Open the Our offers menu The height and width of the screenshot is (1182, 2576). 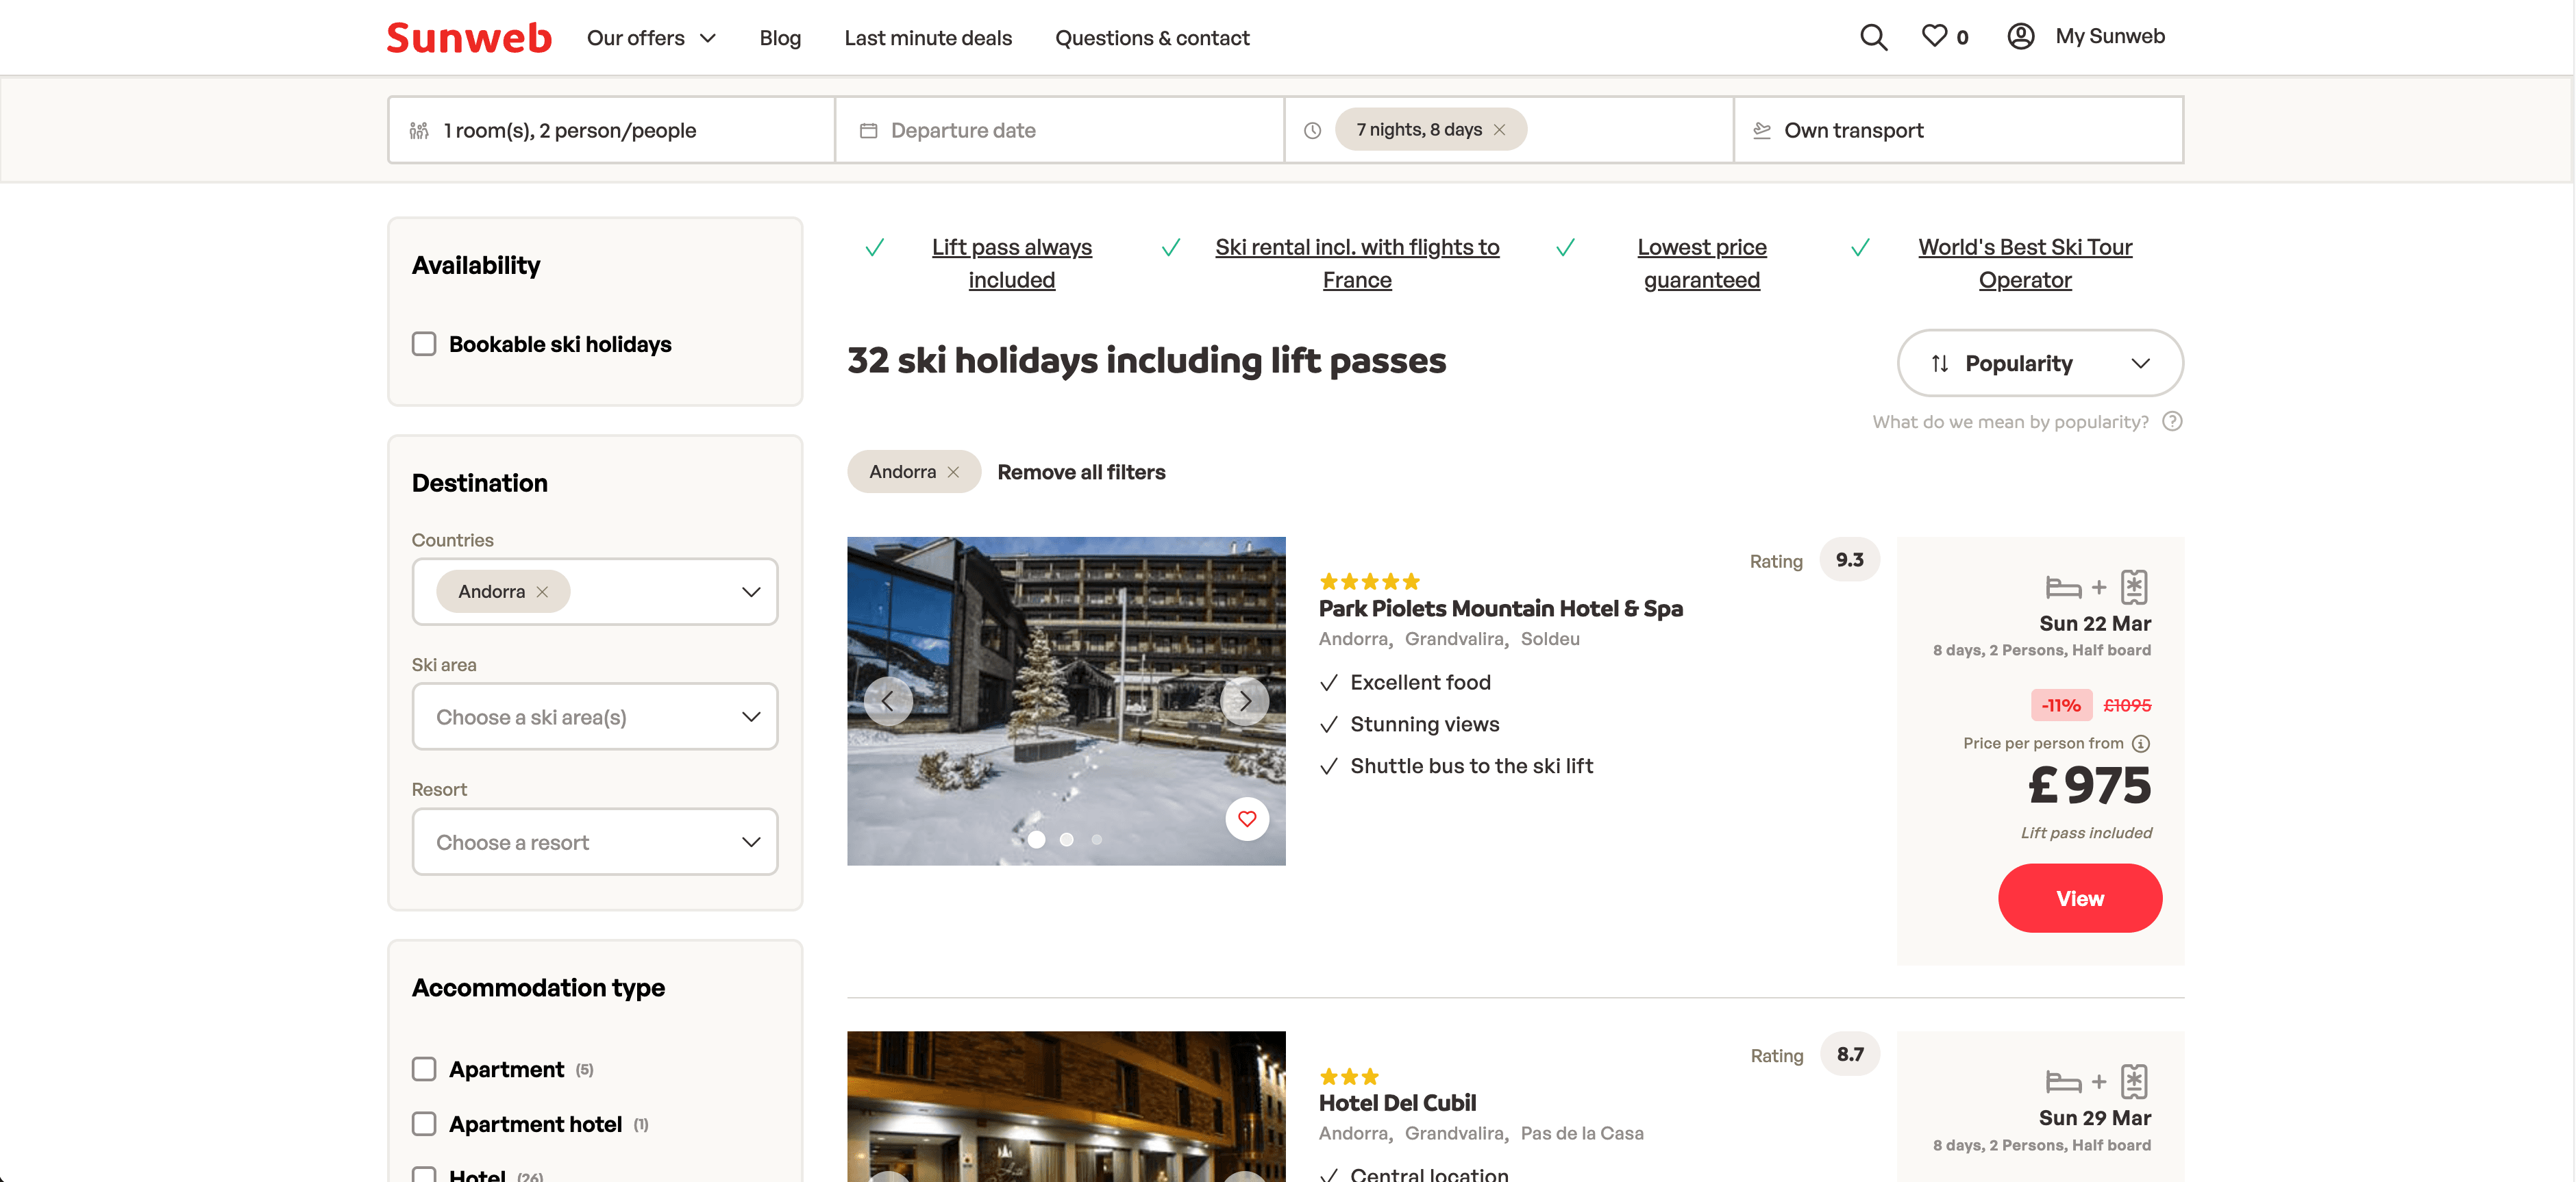(651, 38)
